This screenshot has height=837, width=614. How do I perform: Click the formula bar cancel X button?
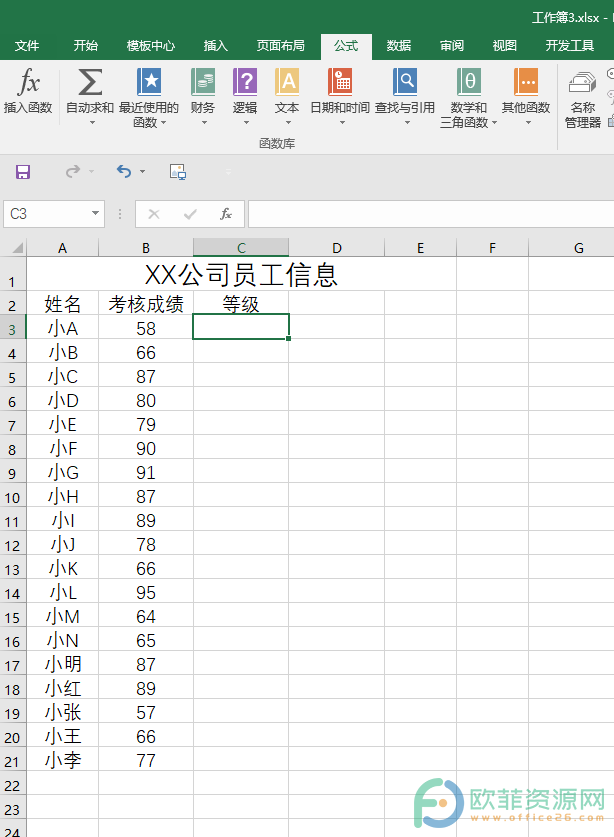point(154,214)
